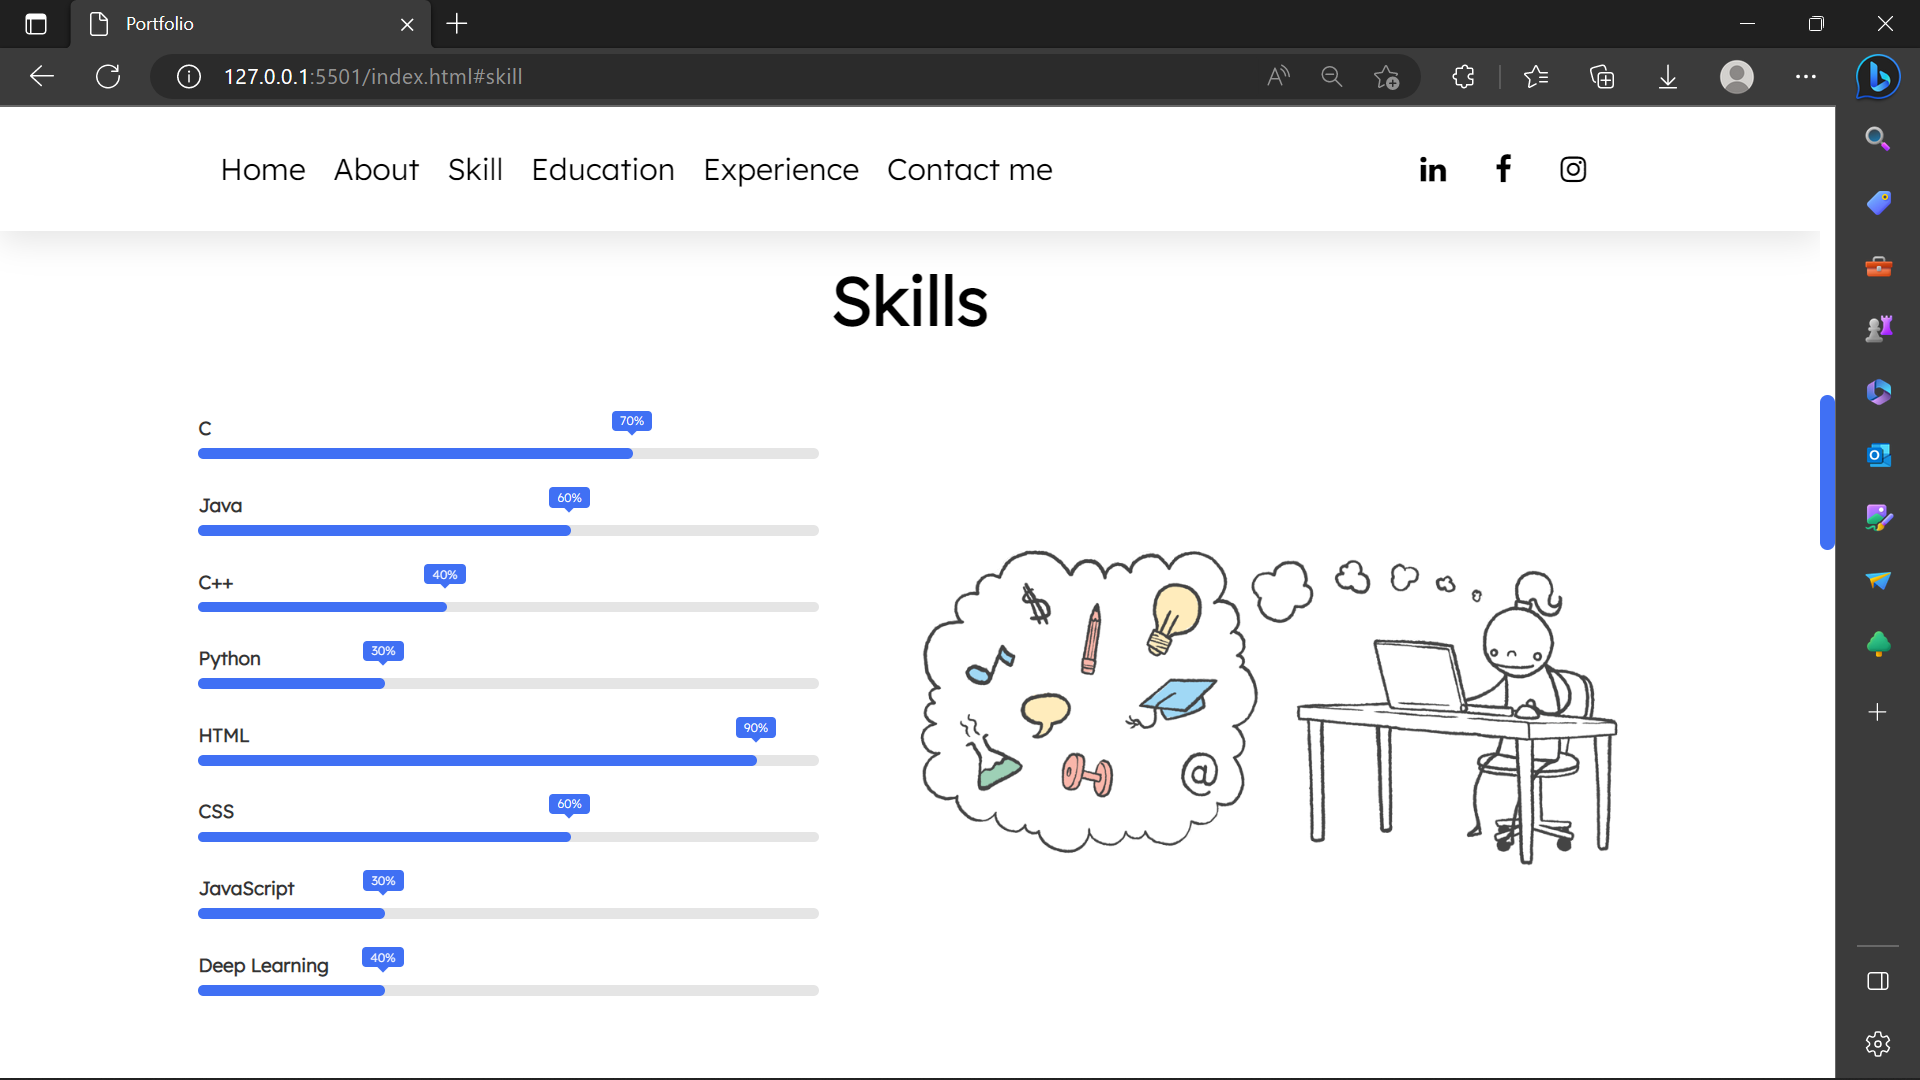Toggle vertical tabs with the tab actions icon

coord(36,24)
